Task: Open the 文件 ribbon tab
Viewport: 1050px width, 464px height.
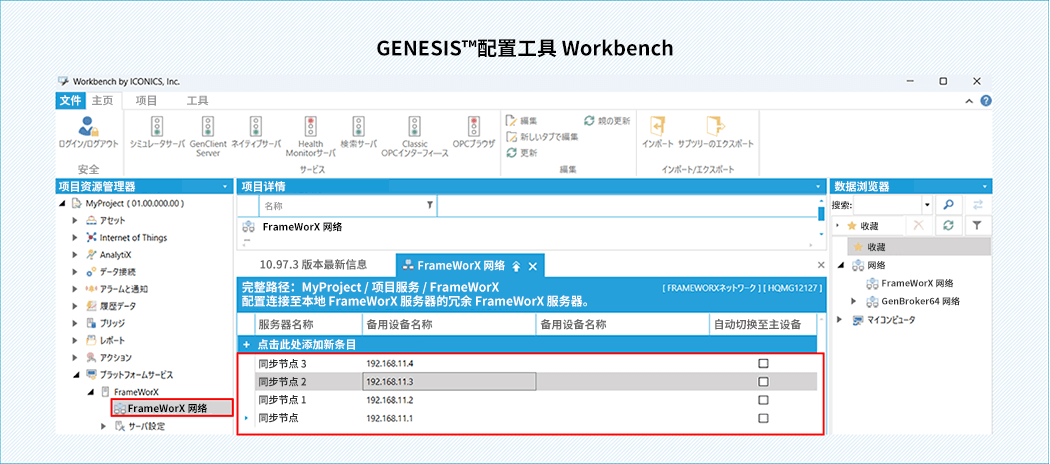Action: click(70, 100)
